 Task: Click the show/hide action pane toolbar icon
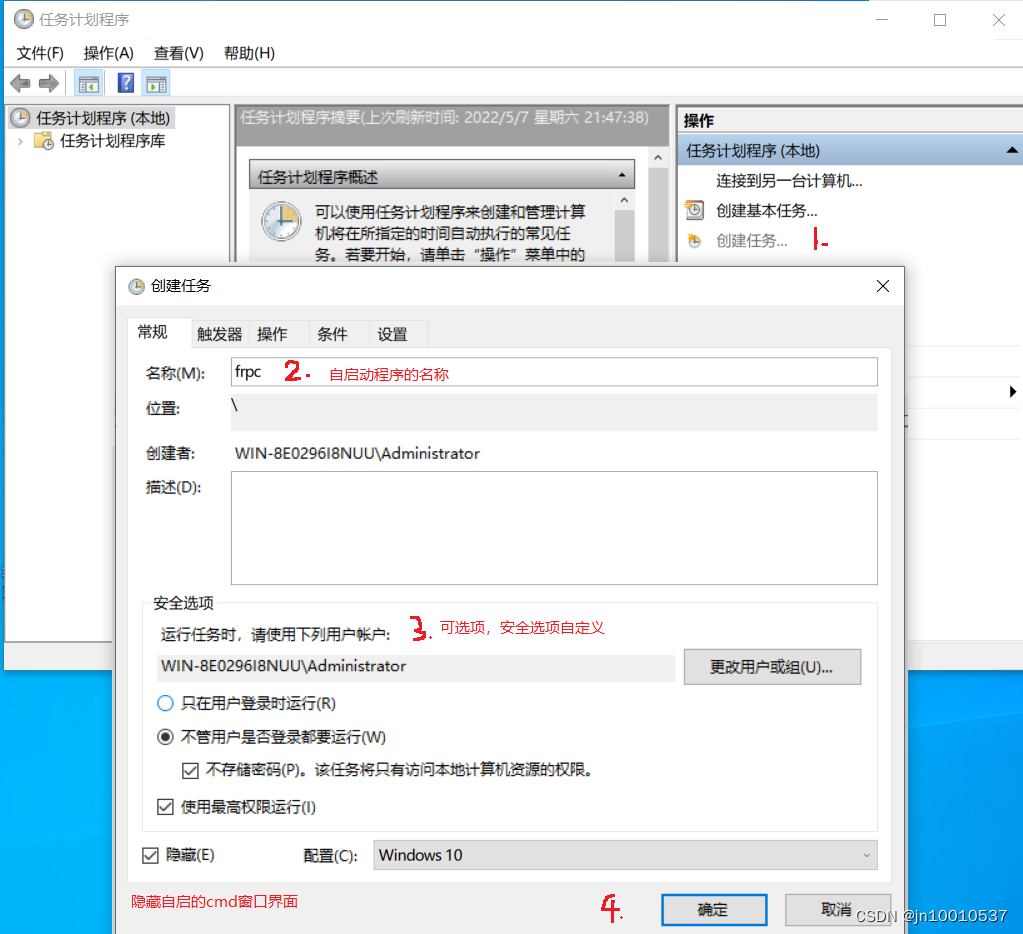coord(156,83)
